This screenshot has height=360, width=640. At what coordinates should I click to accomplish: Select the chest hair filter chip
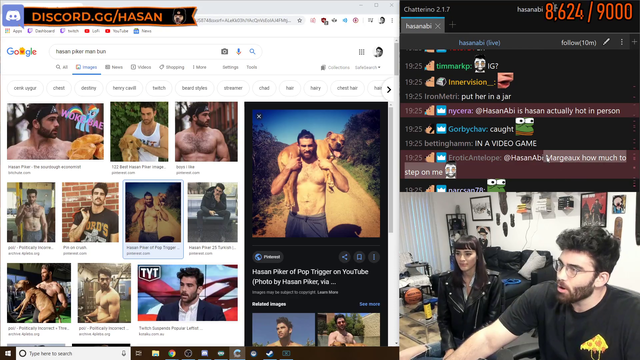(x=347, y=88)
